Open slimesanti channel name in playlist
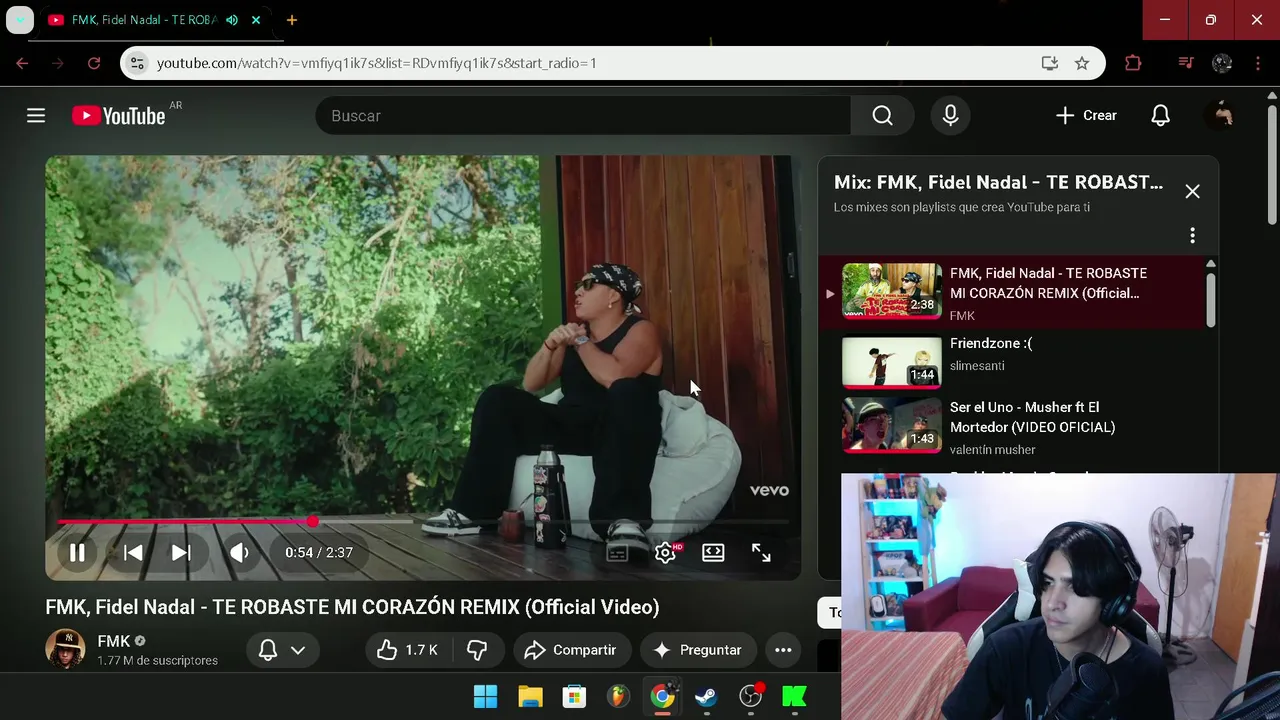Viewport: 1280px width, 720px height. (977, 366)
